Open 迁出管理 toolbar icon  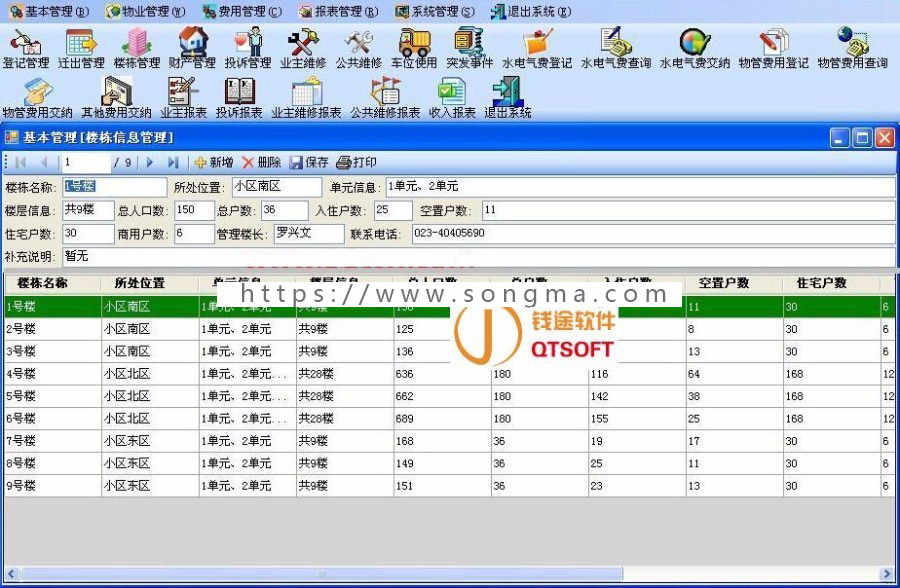pos(80,49)
